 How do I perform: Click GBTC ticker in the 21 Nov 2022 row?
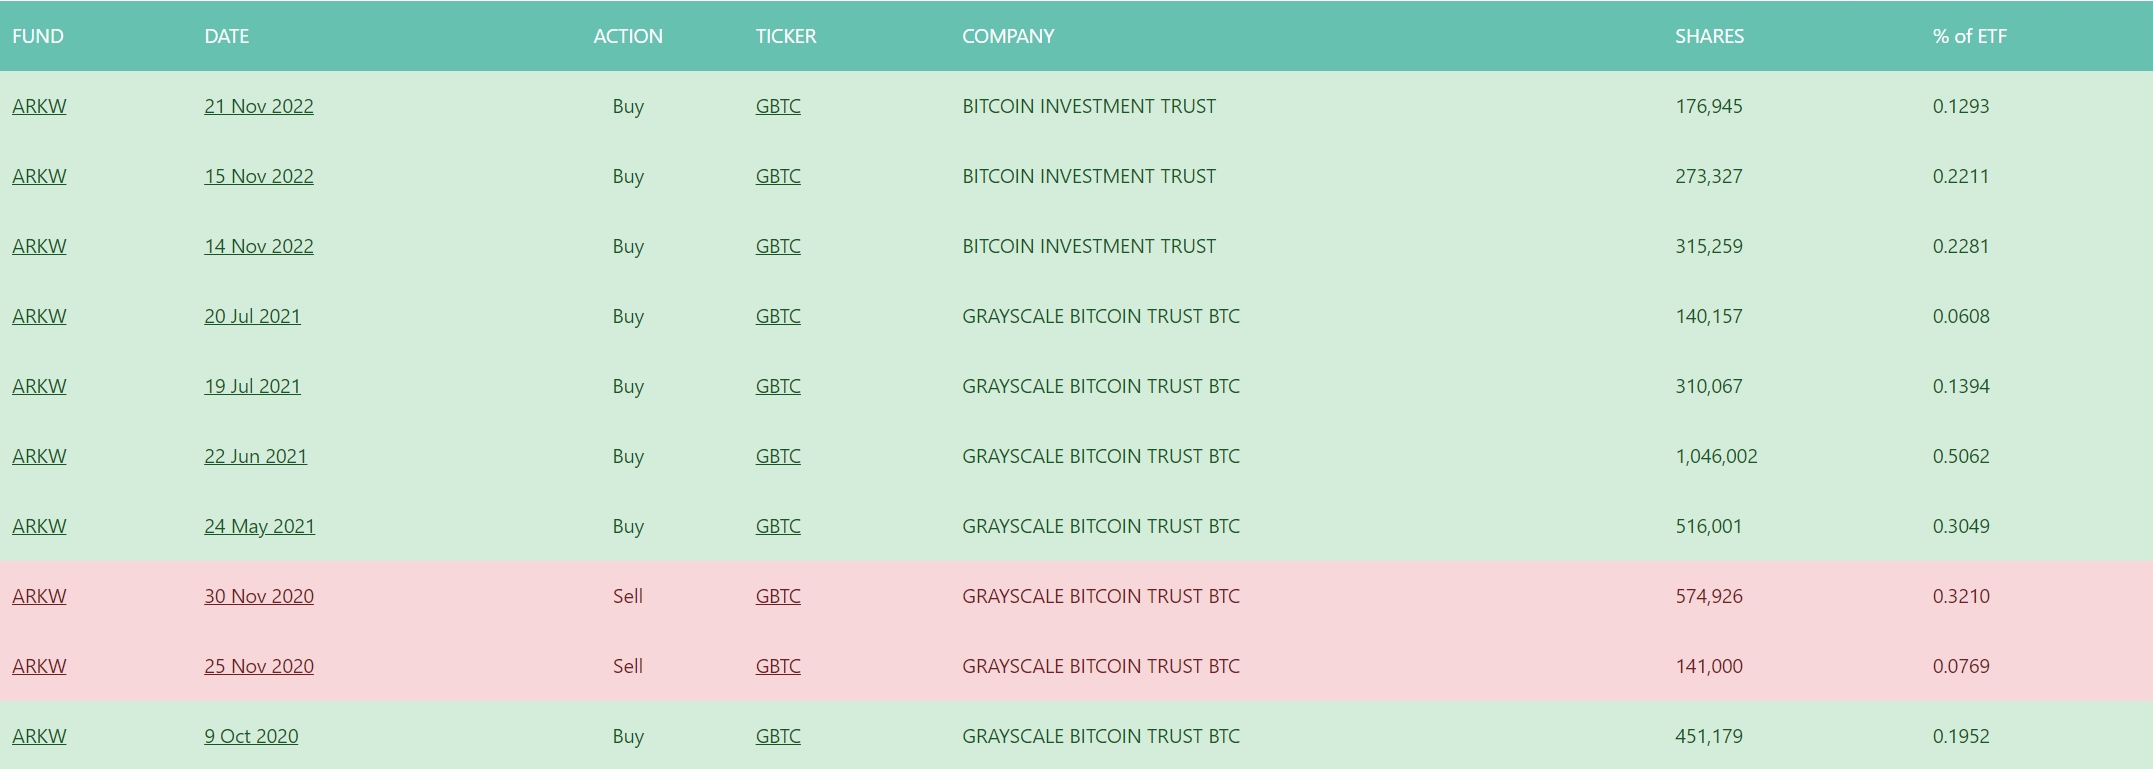(x=778, y=106)
